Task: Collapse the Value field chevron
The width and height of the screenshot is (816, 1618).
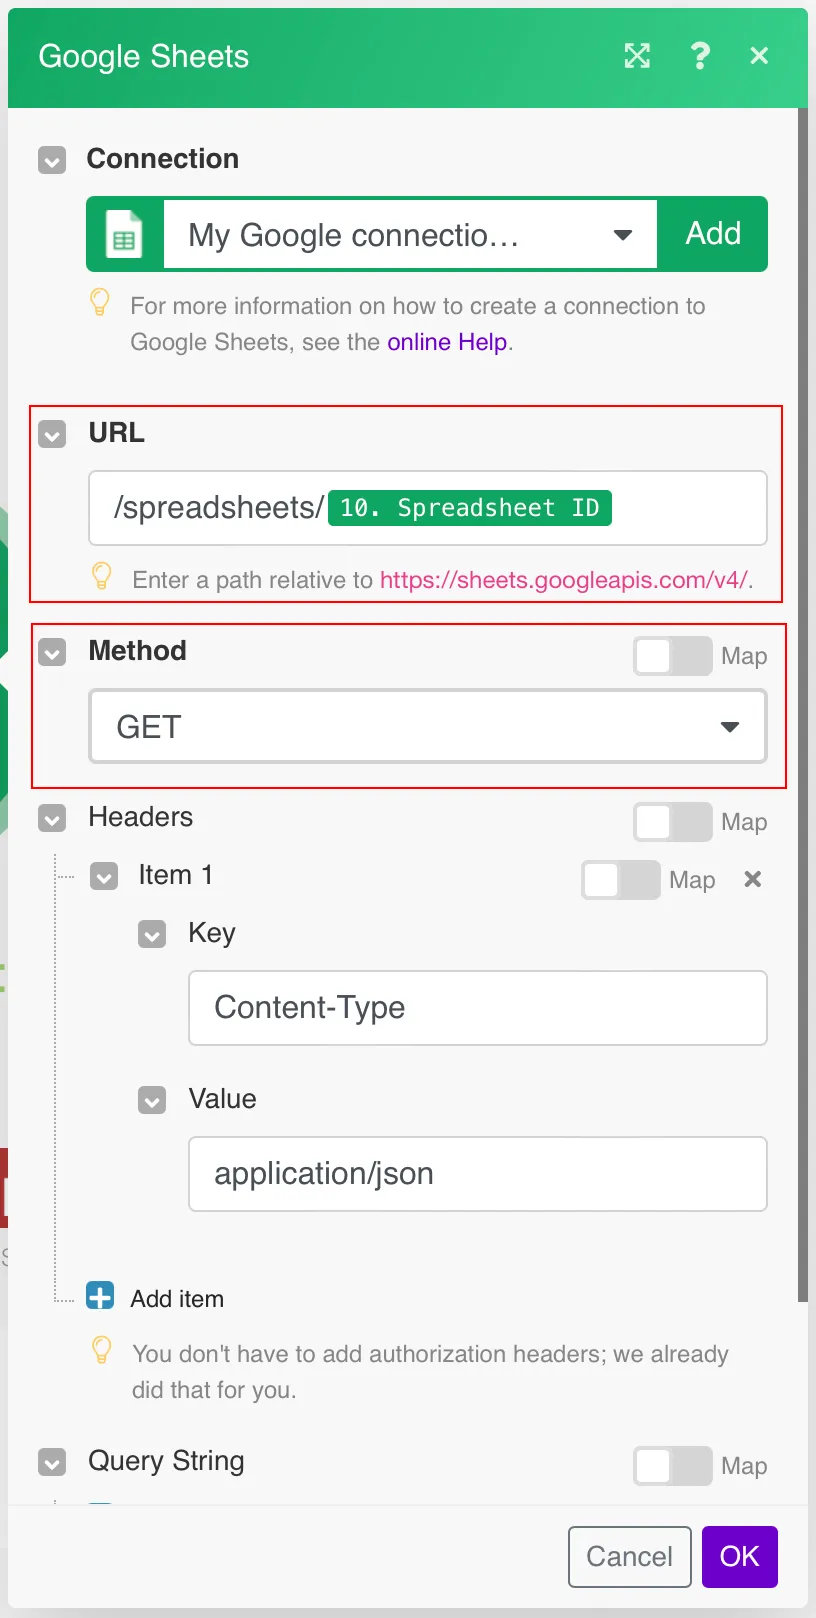Action: coord(152,1100)
